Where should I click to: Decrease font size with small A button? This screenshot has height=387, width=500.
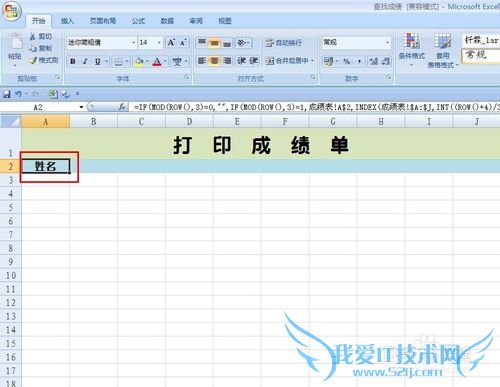183,43
